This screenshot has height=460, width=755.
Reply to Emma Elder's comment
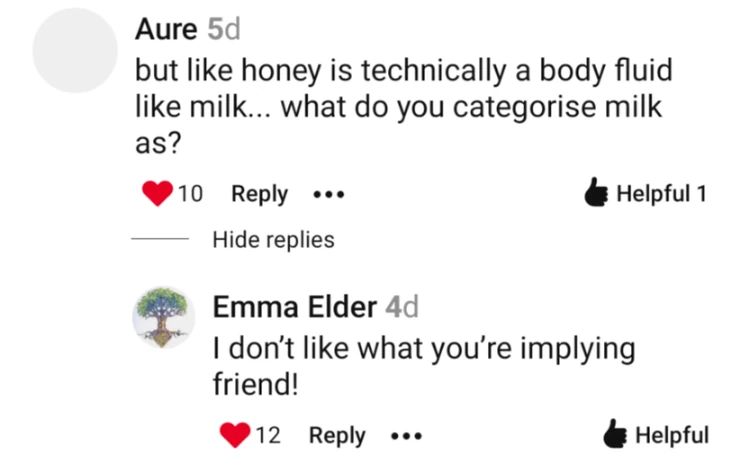pos(337,435)
